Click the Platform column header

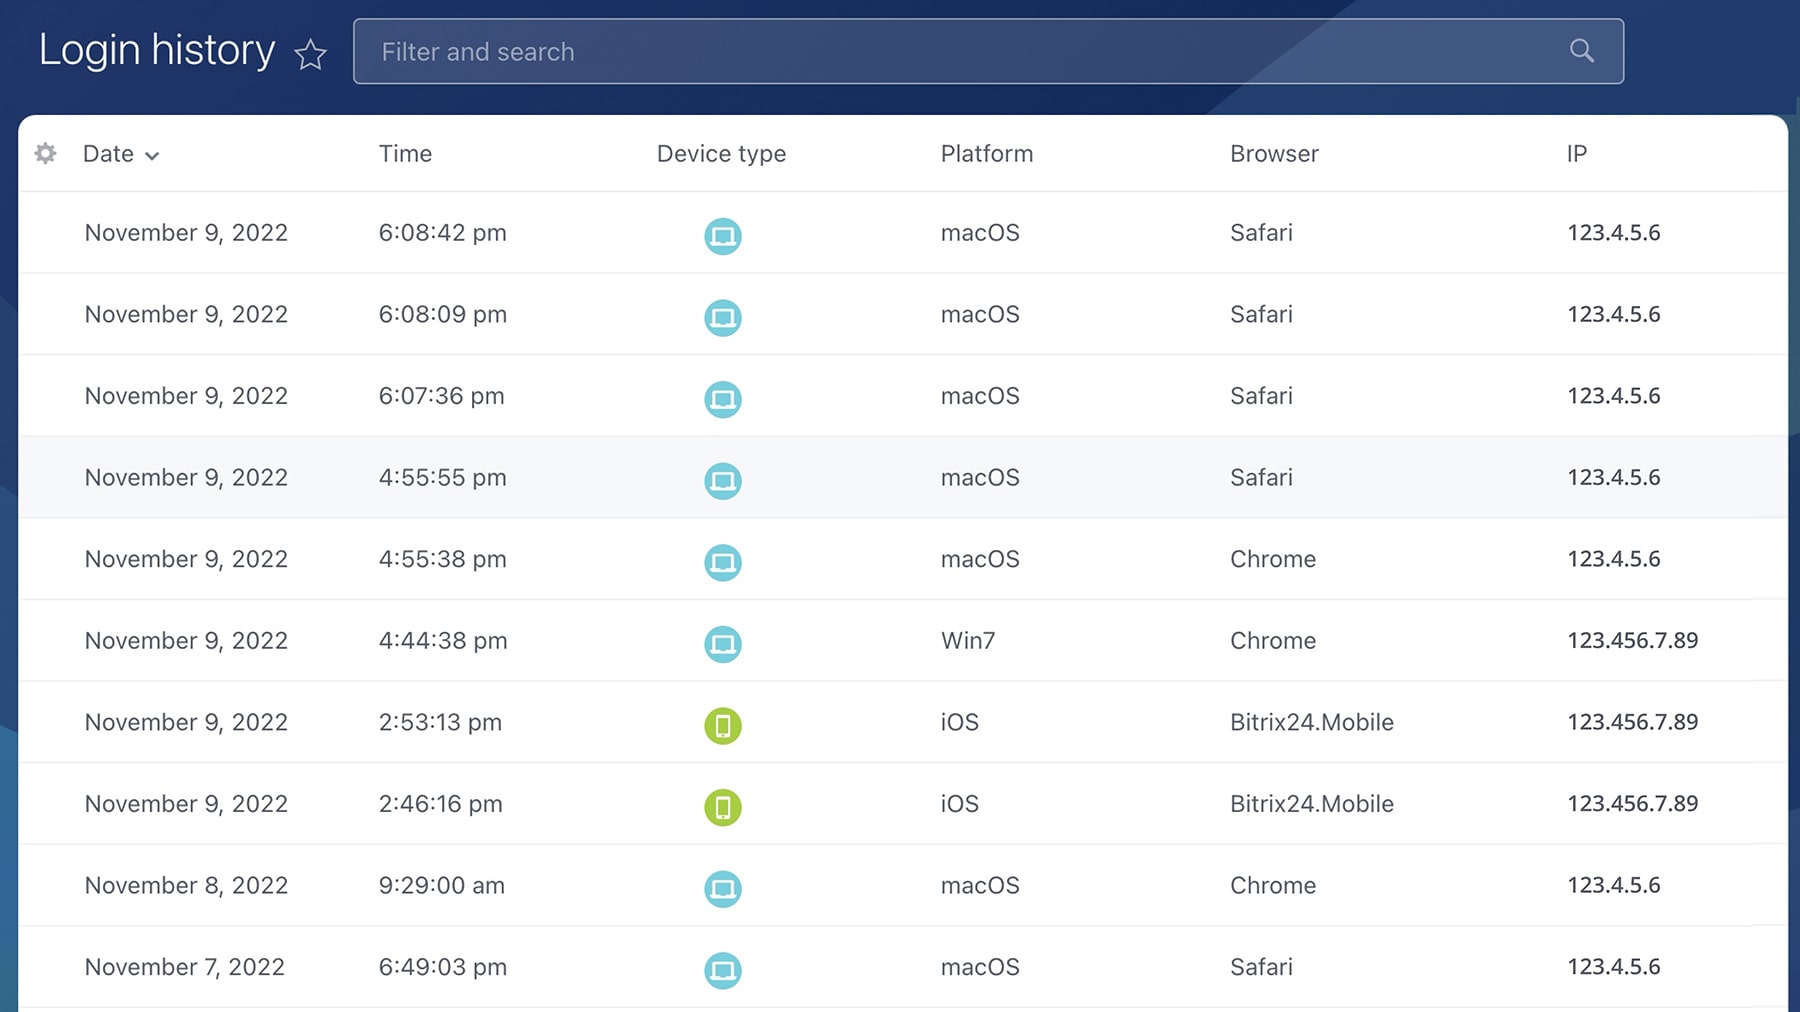986,154
